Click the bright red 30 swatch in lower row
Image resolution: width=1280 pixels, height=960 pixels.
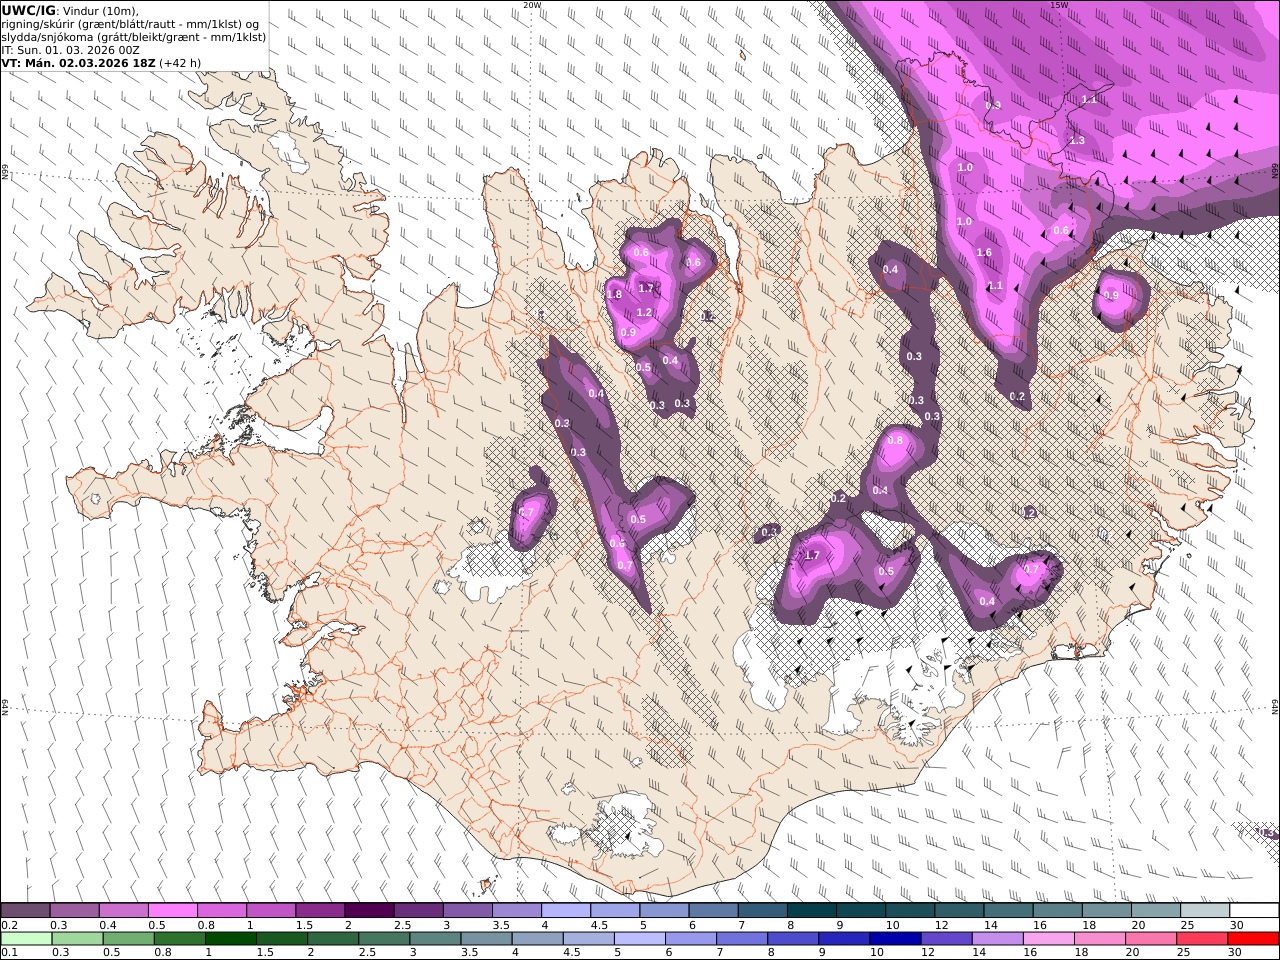point(1253,939)
